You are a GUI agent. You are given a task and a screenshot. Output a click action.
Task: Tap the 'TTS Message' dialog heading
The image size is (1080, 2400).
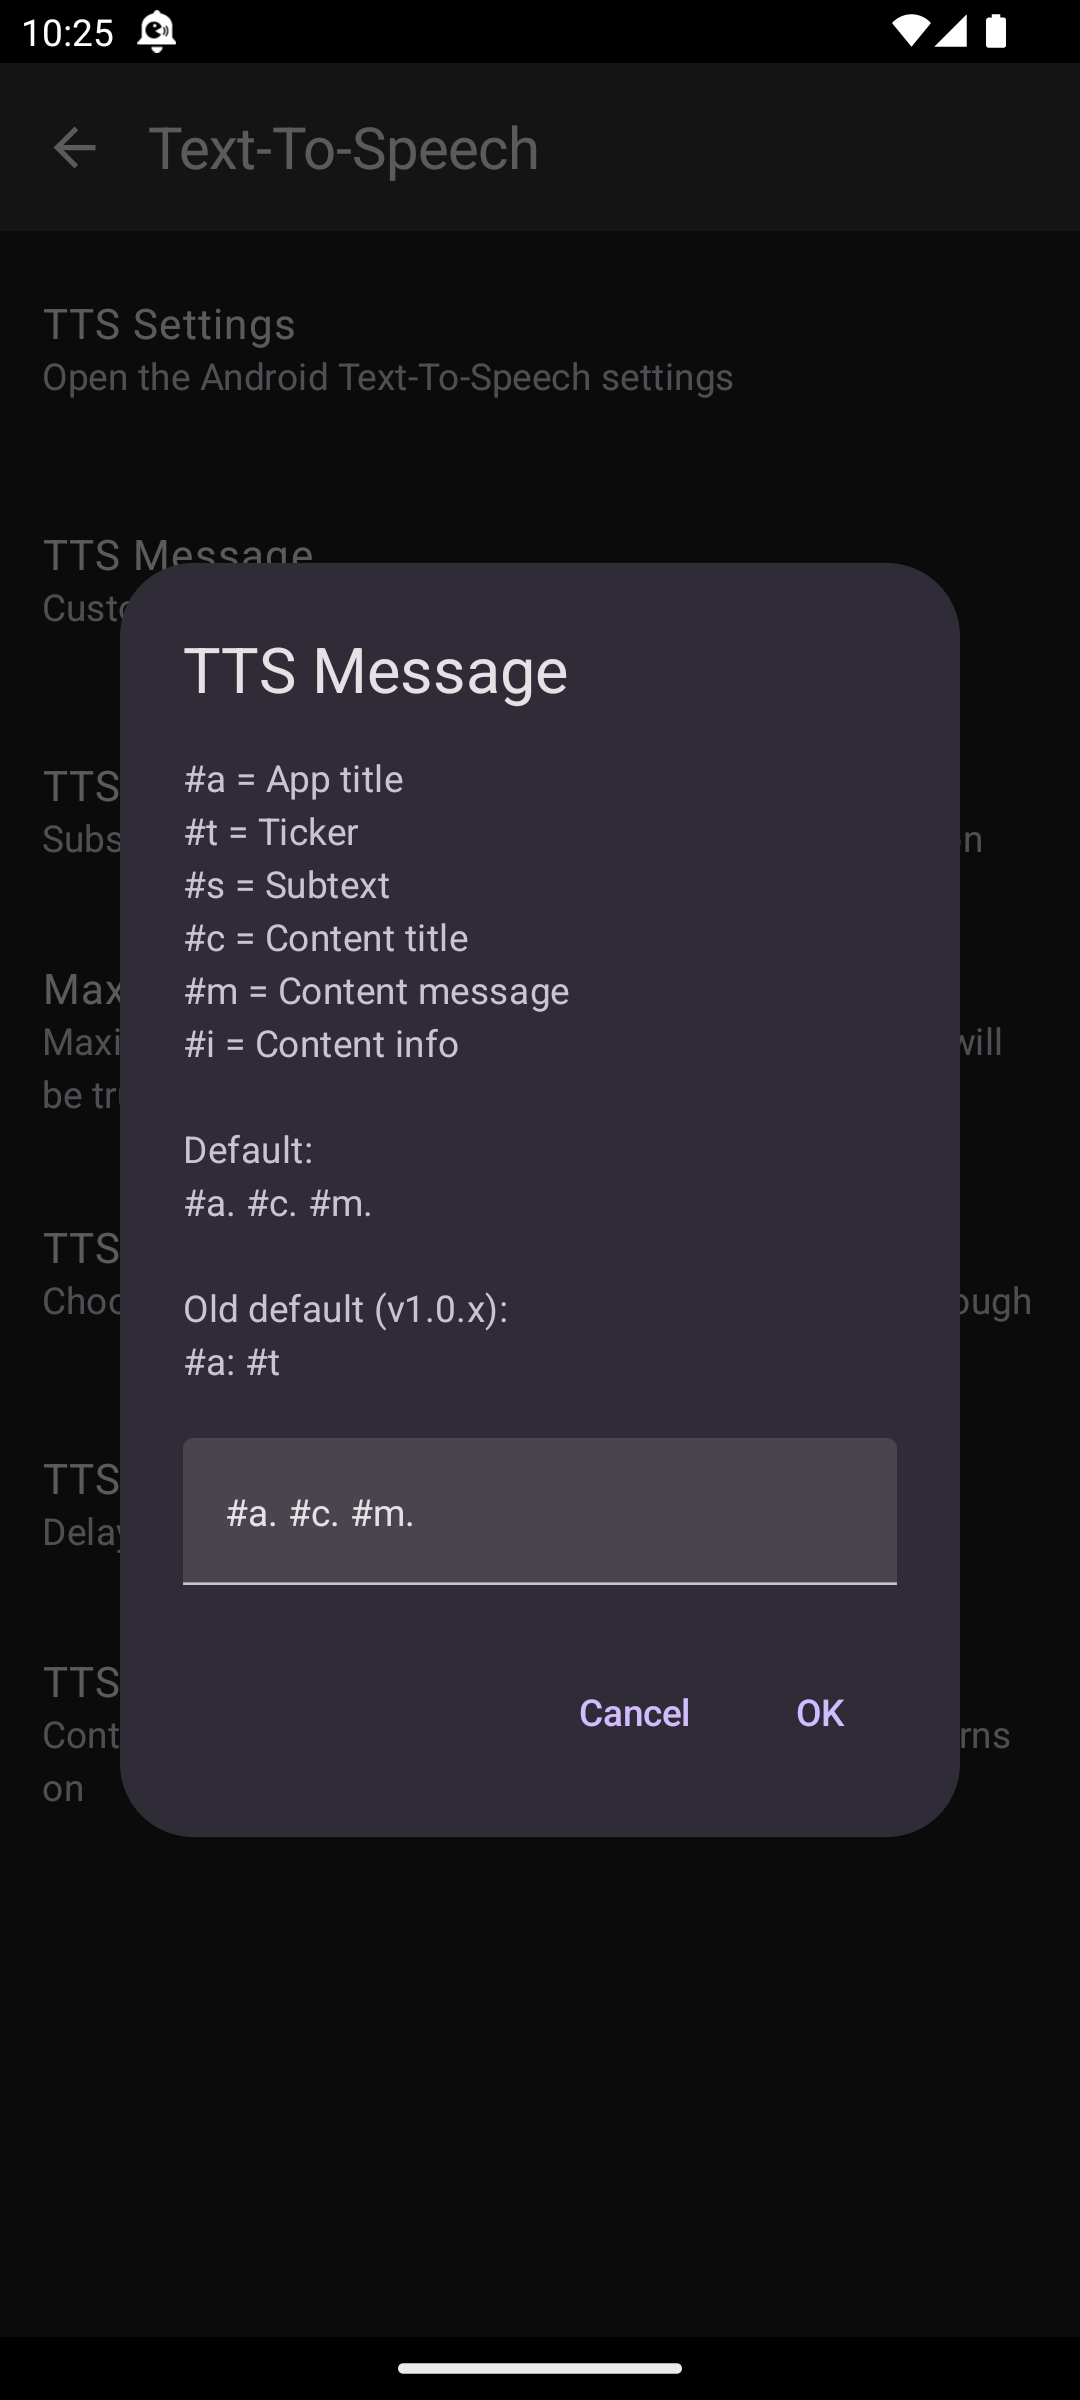point(375,670)
